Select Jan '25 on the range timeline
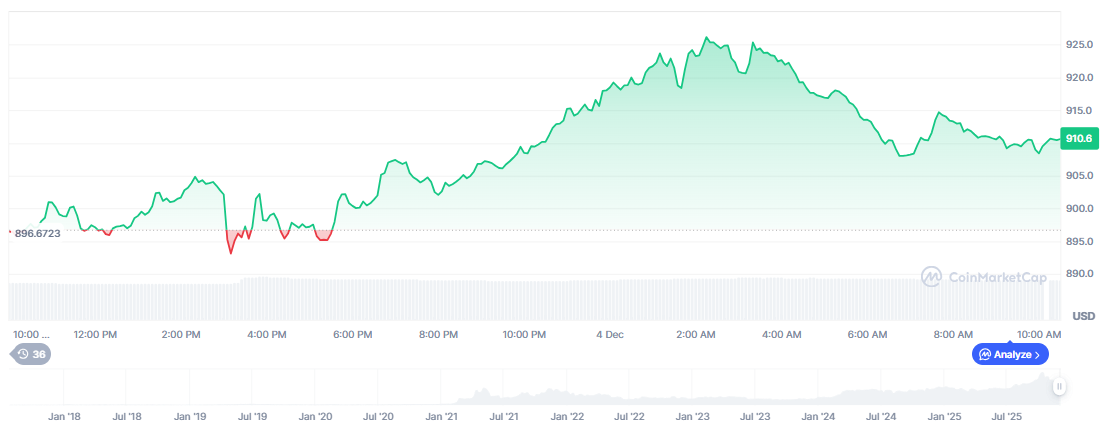Image resolution: width=1112 pixels, height=434 pixels. 945,417
